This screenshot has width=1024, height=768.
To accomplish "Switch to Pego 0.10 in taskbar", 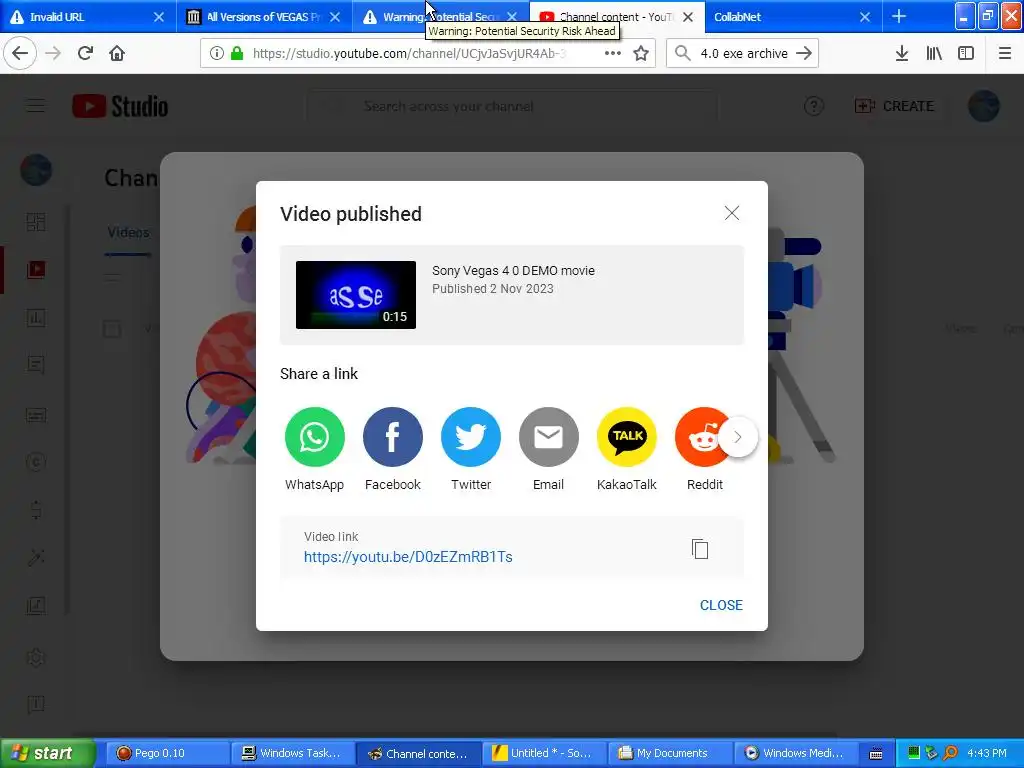I will pyautogui.click(x=167, y=753).
